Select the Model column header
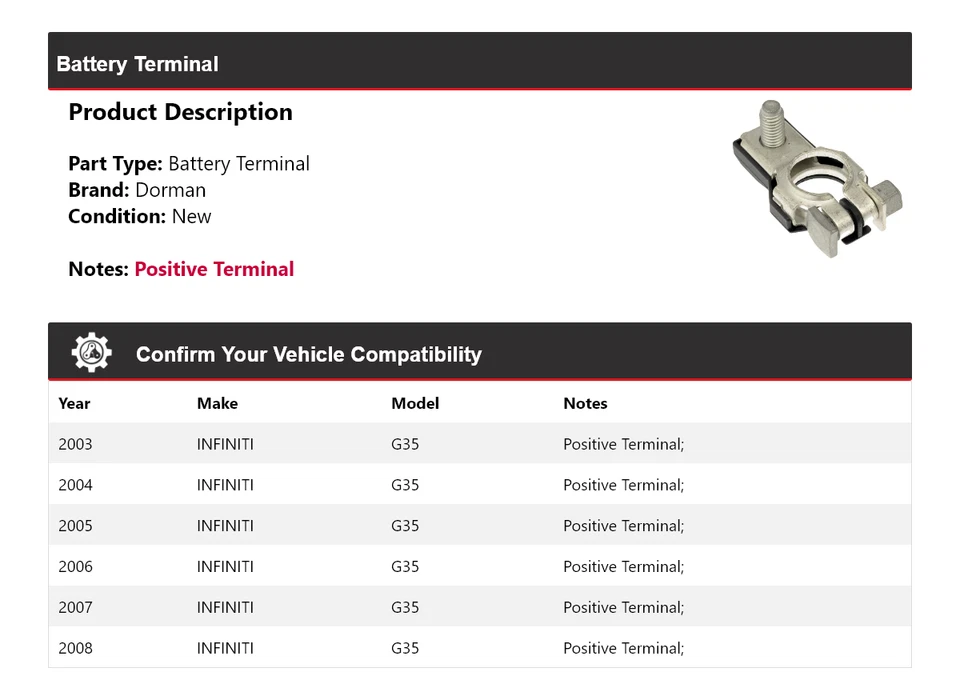 click(415, 403)
